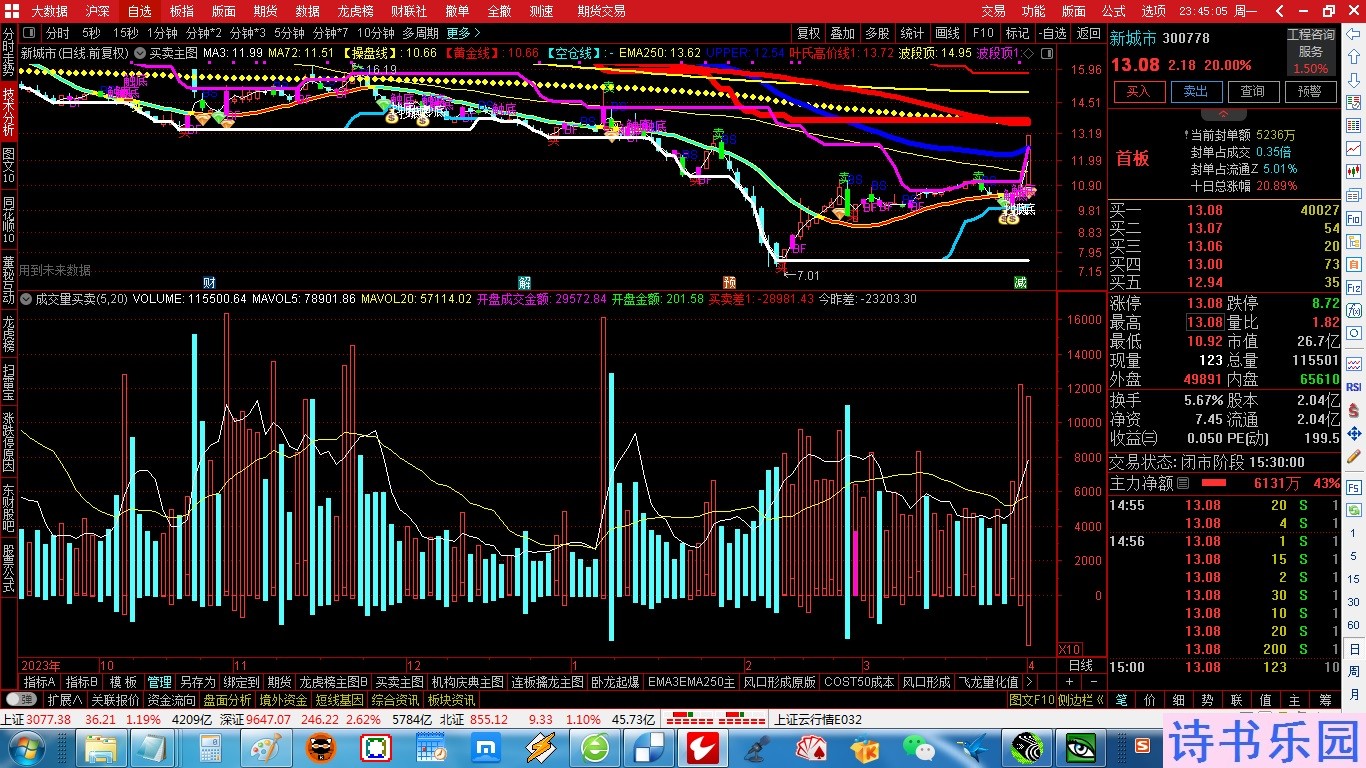The width and height of the screenshot is (1366, 768).
Task: Expand the 扩展 panel at bottom
Action: tap(64, 700)
